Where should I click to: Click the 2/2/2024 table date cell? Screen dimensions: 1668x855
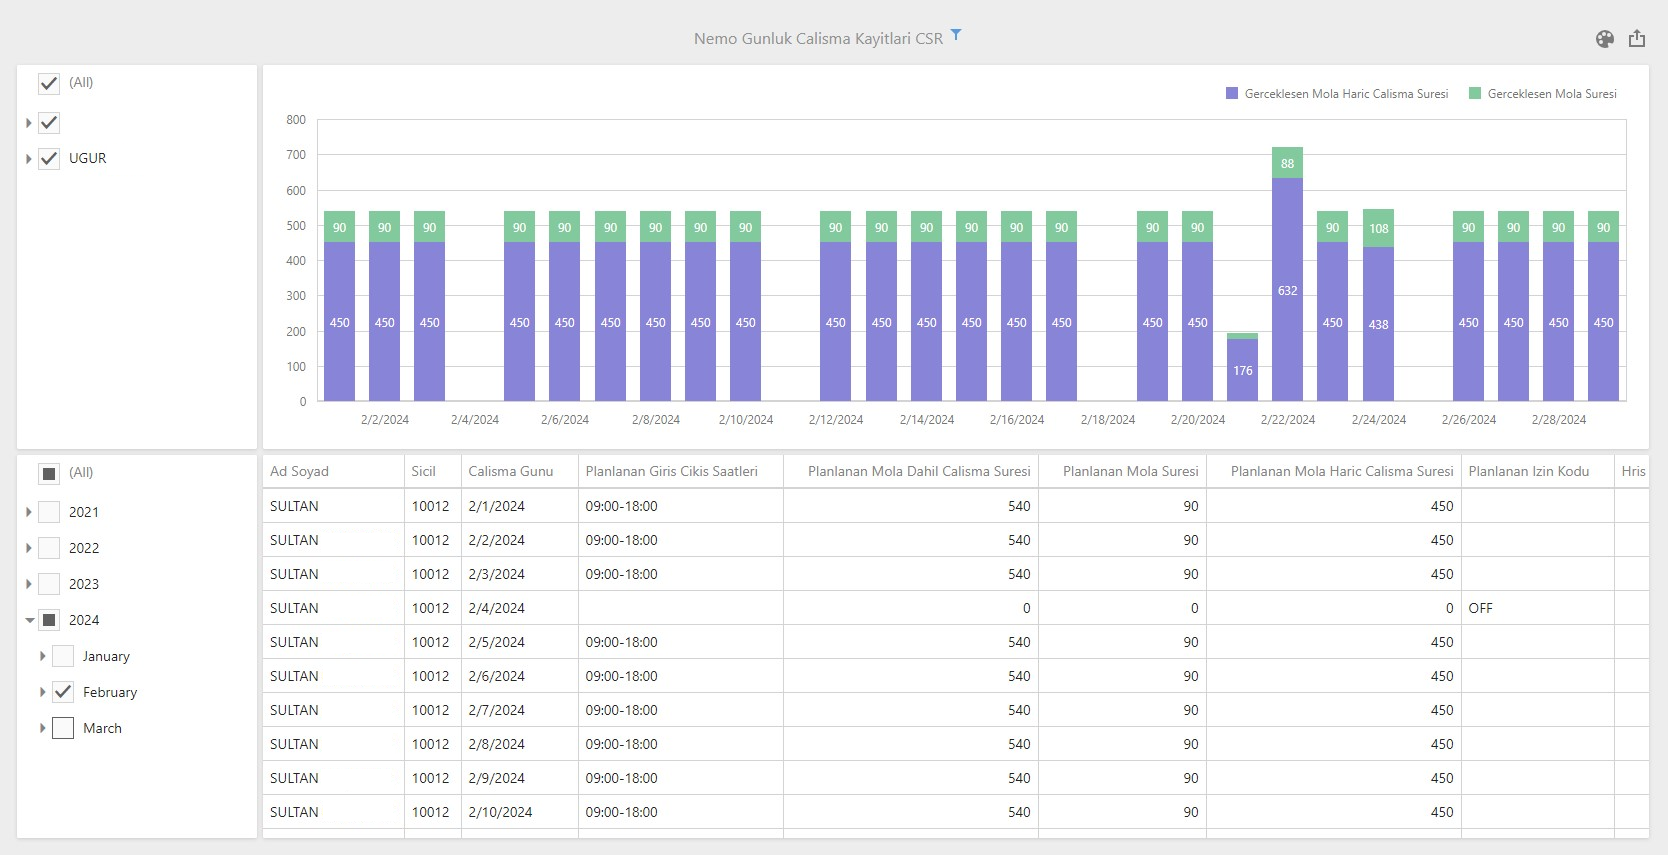pos(519,540)
